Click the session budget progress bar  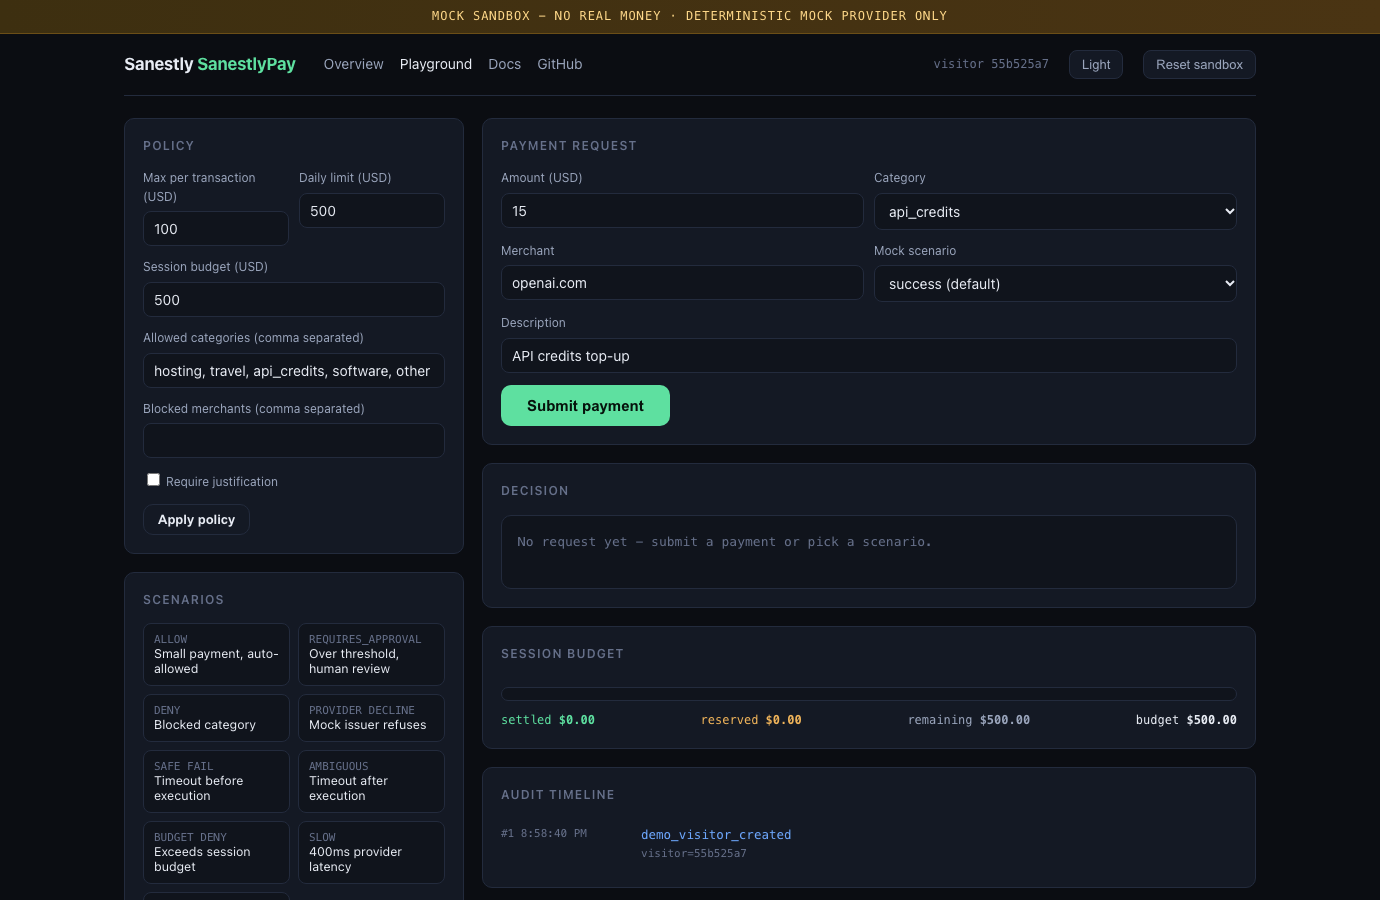tap(869, 693)
